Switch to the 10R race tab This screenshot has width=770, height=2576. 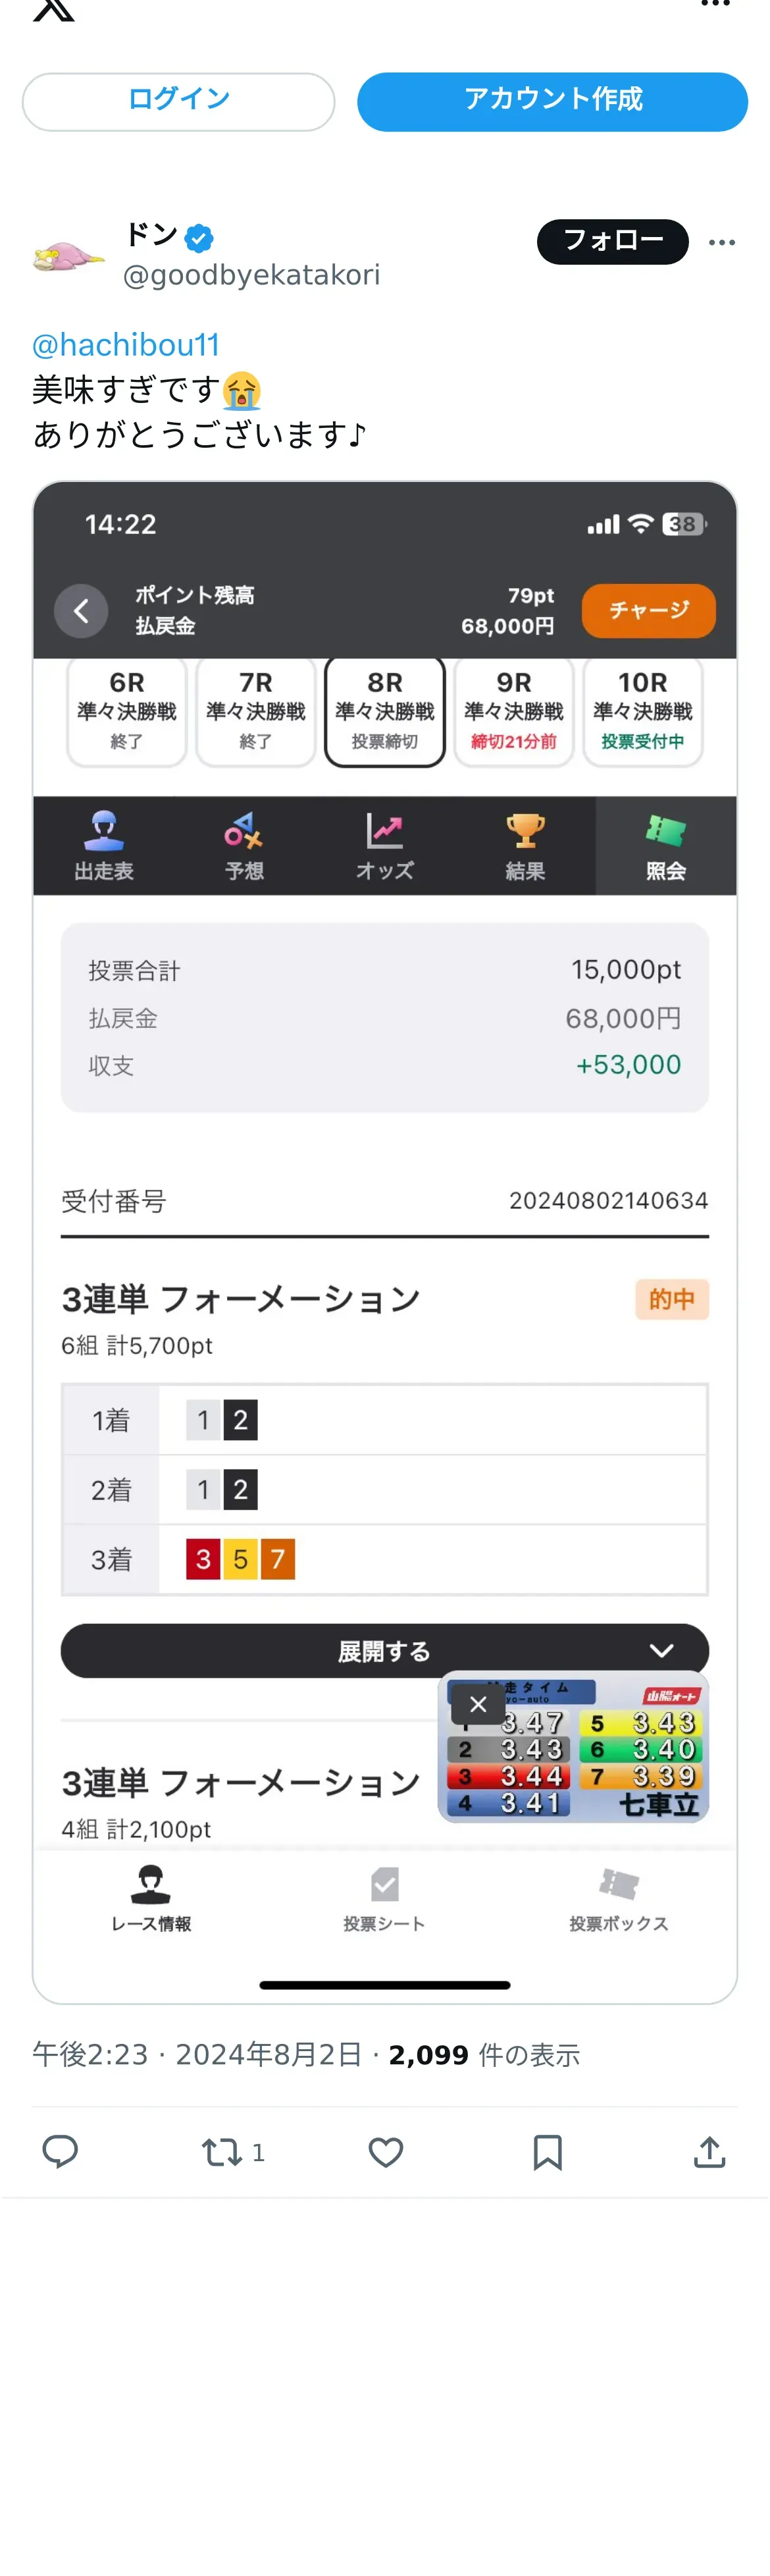(643, 711)
